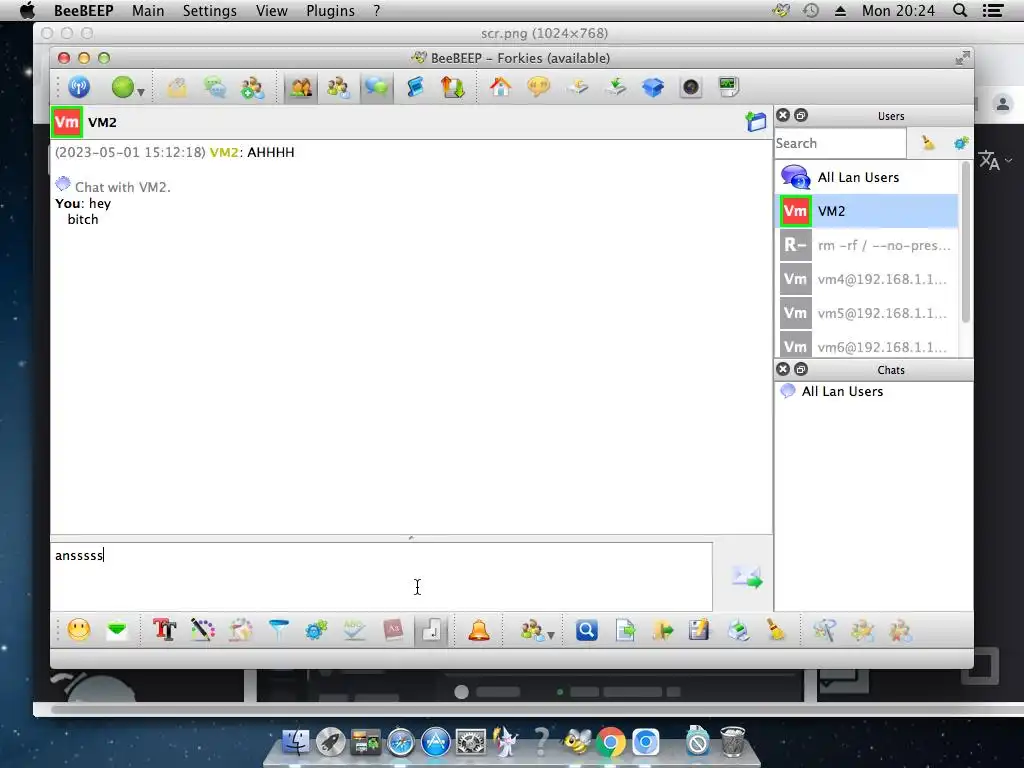Click the greyed envelope icon in top toolbar

177,88
